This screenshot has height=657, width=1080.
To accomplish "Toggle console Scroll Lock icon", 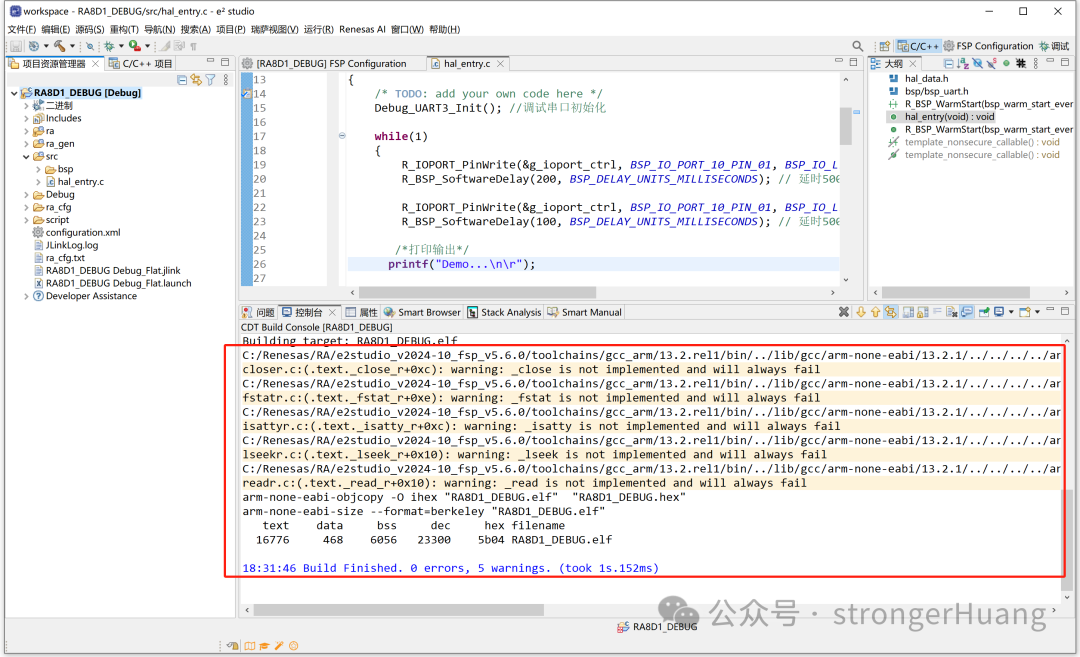I will pyautogui.click(x=923, y=312).
